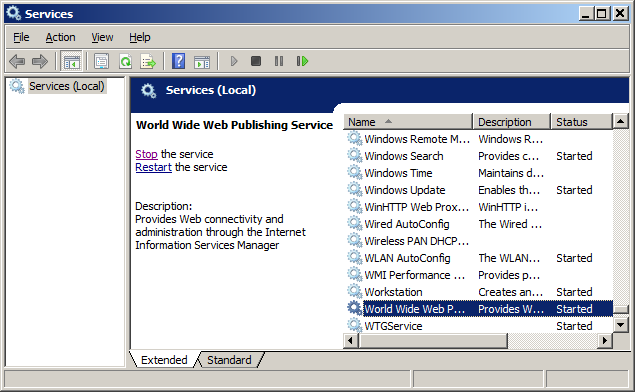Select the WinHTTP Web Prox... service name
The image size is (635, 392).
417,207
